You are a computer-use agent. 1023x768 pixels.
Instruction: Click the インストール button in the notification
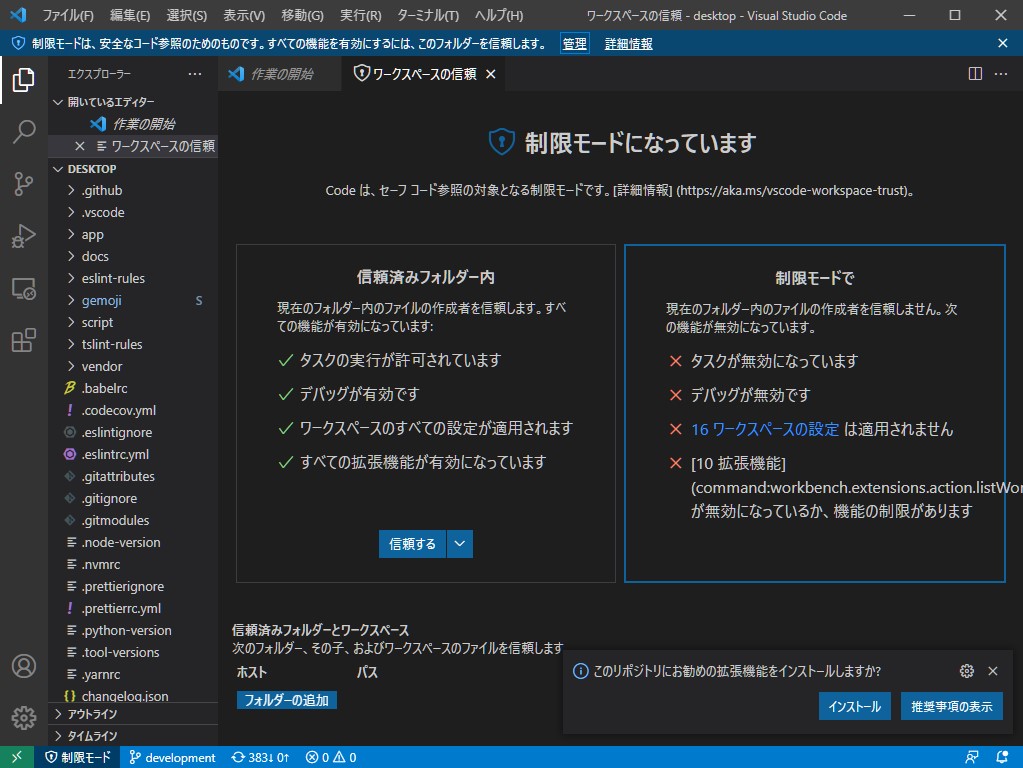pyautogui.click(x=854, y=705)
